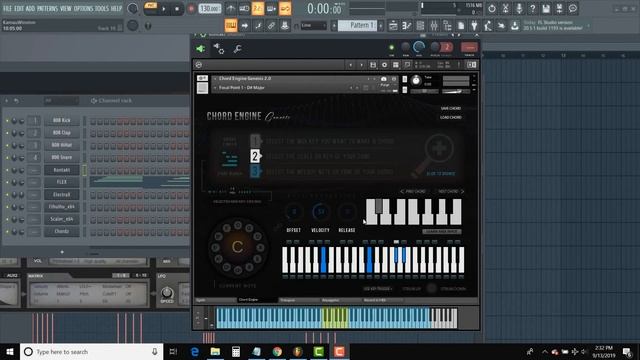This screenshot has width=640, height=360.
Task: Click the Kontakt save floppy icon
Action: pos(373,65)
